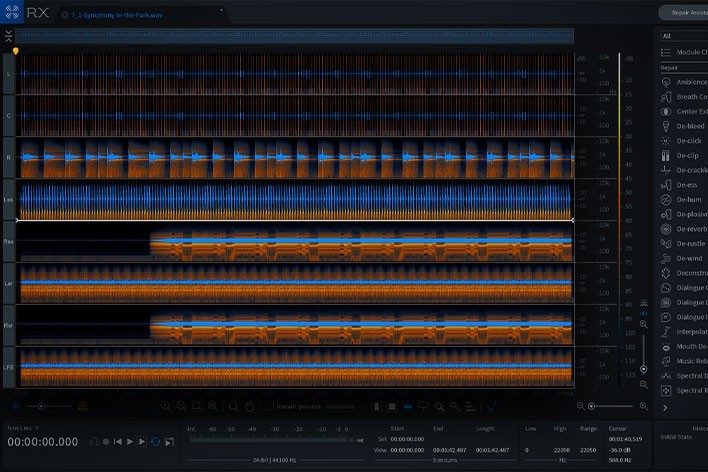Toggle the Rsr channel selection
This screenshot has height=472, width=708.
9,325
